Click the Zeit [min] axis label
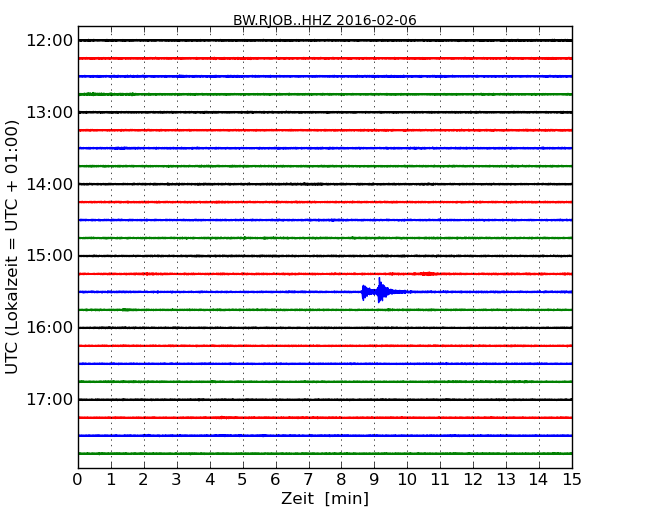 325,498
